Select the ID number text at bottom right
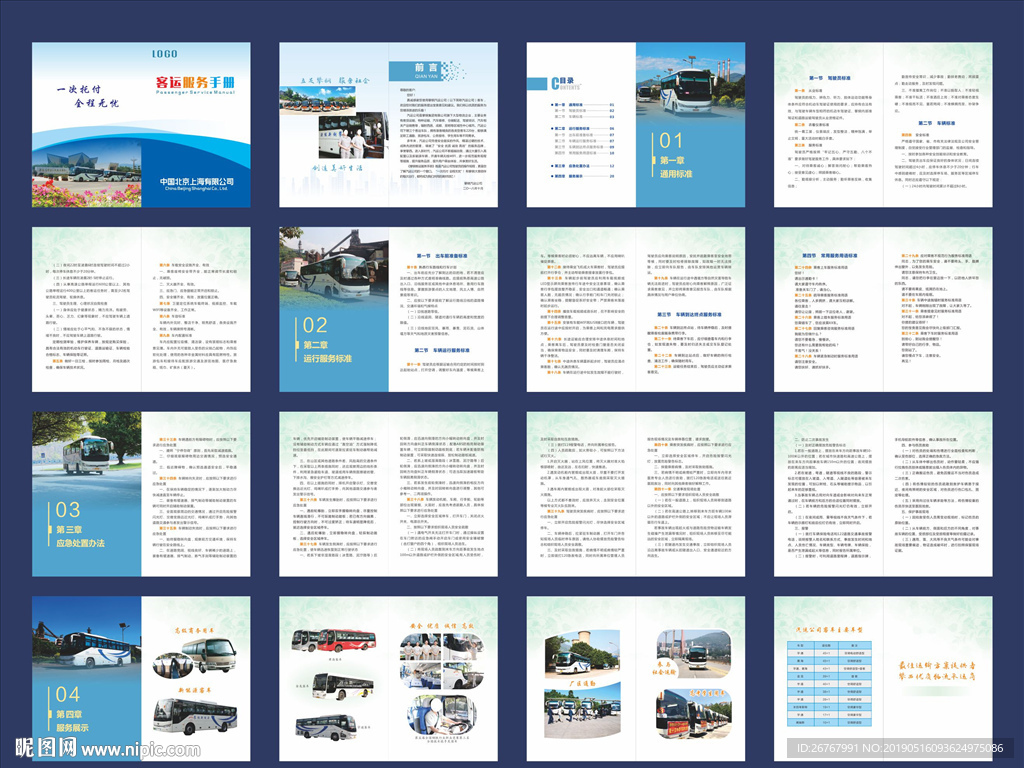1024x768 pixels. (x=897, y=749)
